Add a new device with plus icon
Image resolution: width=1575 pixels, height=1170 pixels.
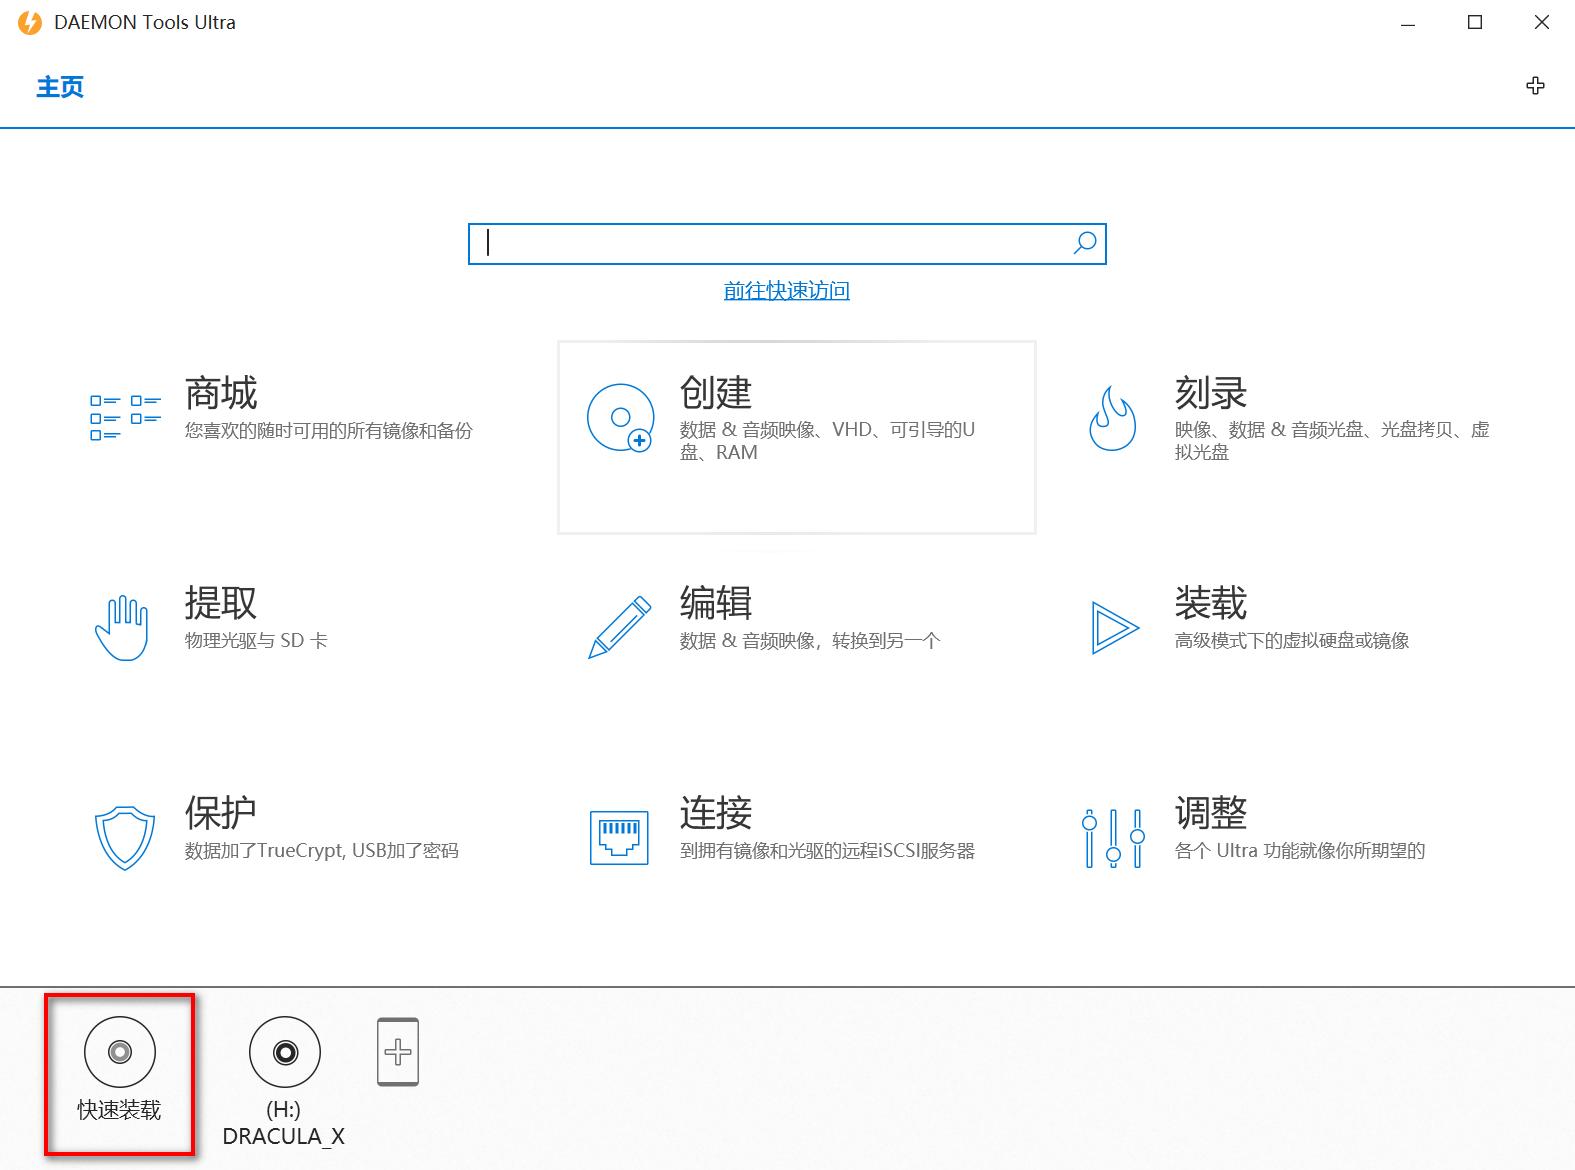(398, 1052)
